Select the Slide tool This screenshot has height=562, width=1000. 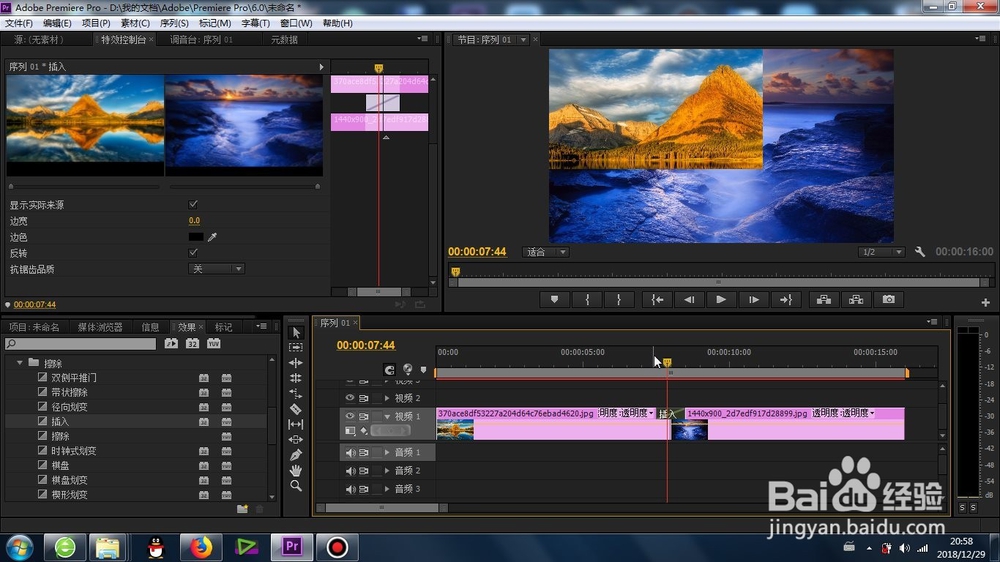pos(296,440)
